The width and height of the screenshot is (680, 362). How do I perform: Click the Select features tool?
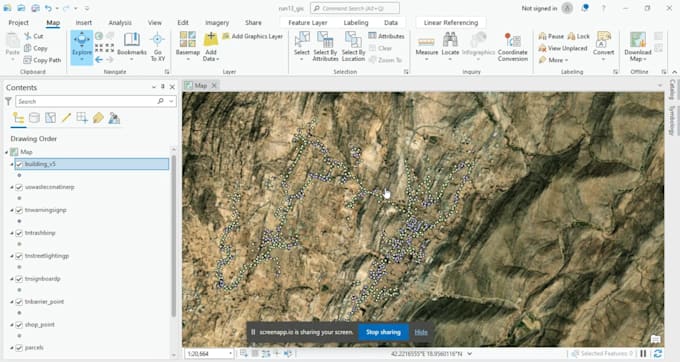tap(301, 47)
